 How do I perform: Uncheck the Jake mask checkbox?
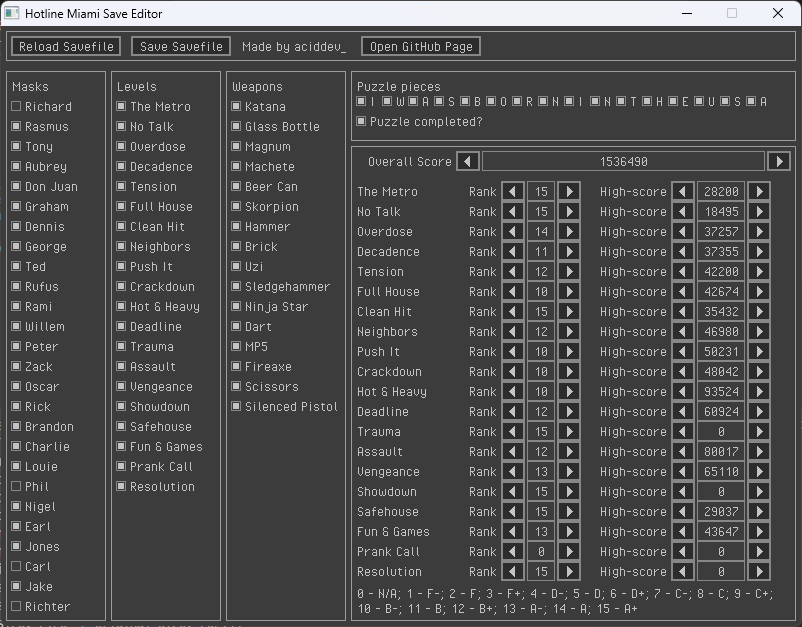coord(16,586)
